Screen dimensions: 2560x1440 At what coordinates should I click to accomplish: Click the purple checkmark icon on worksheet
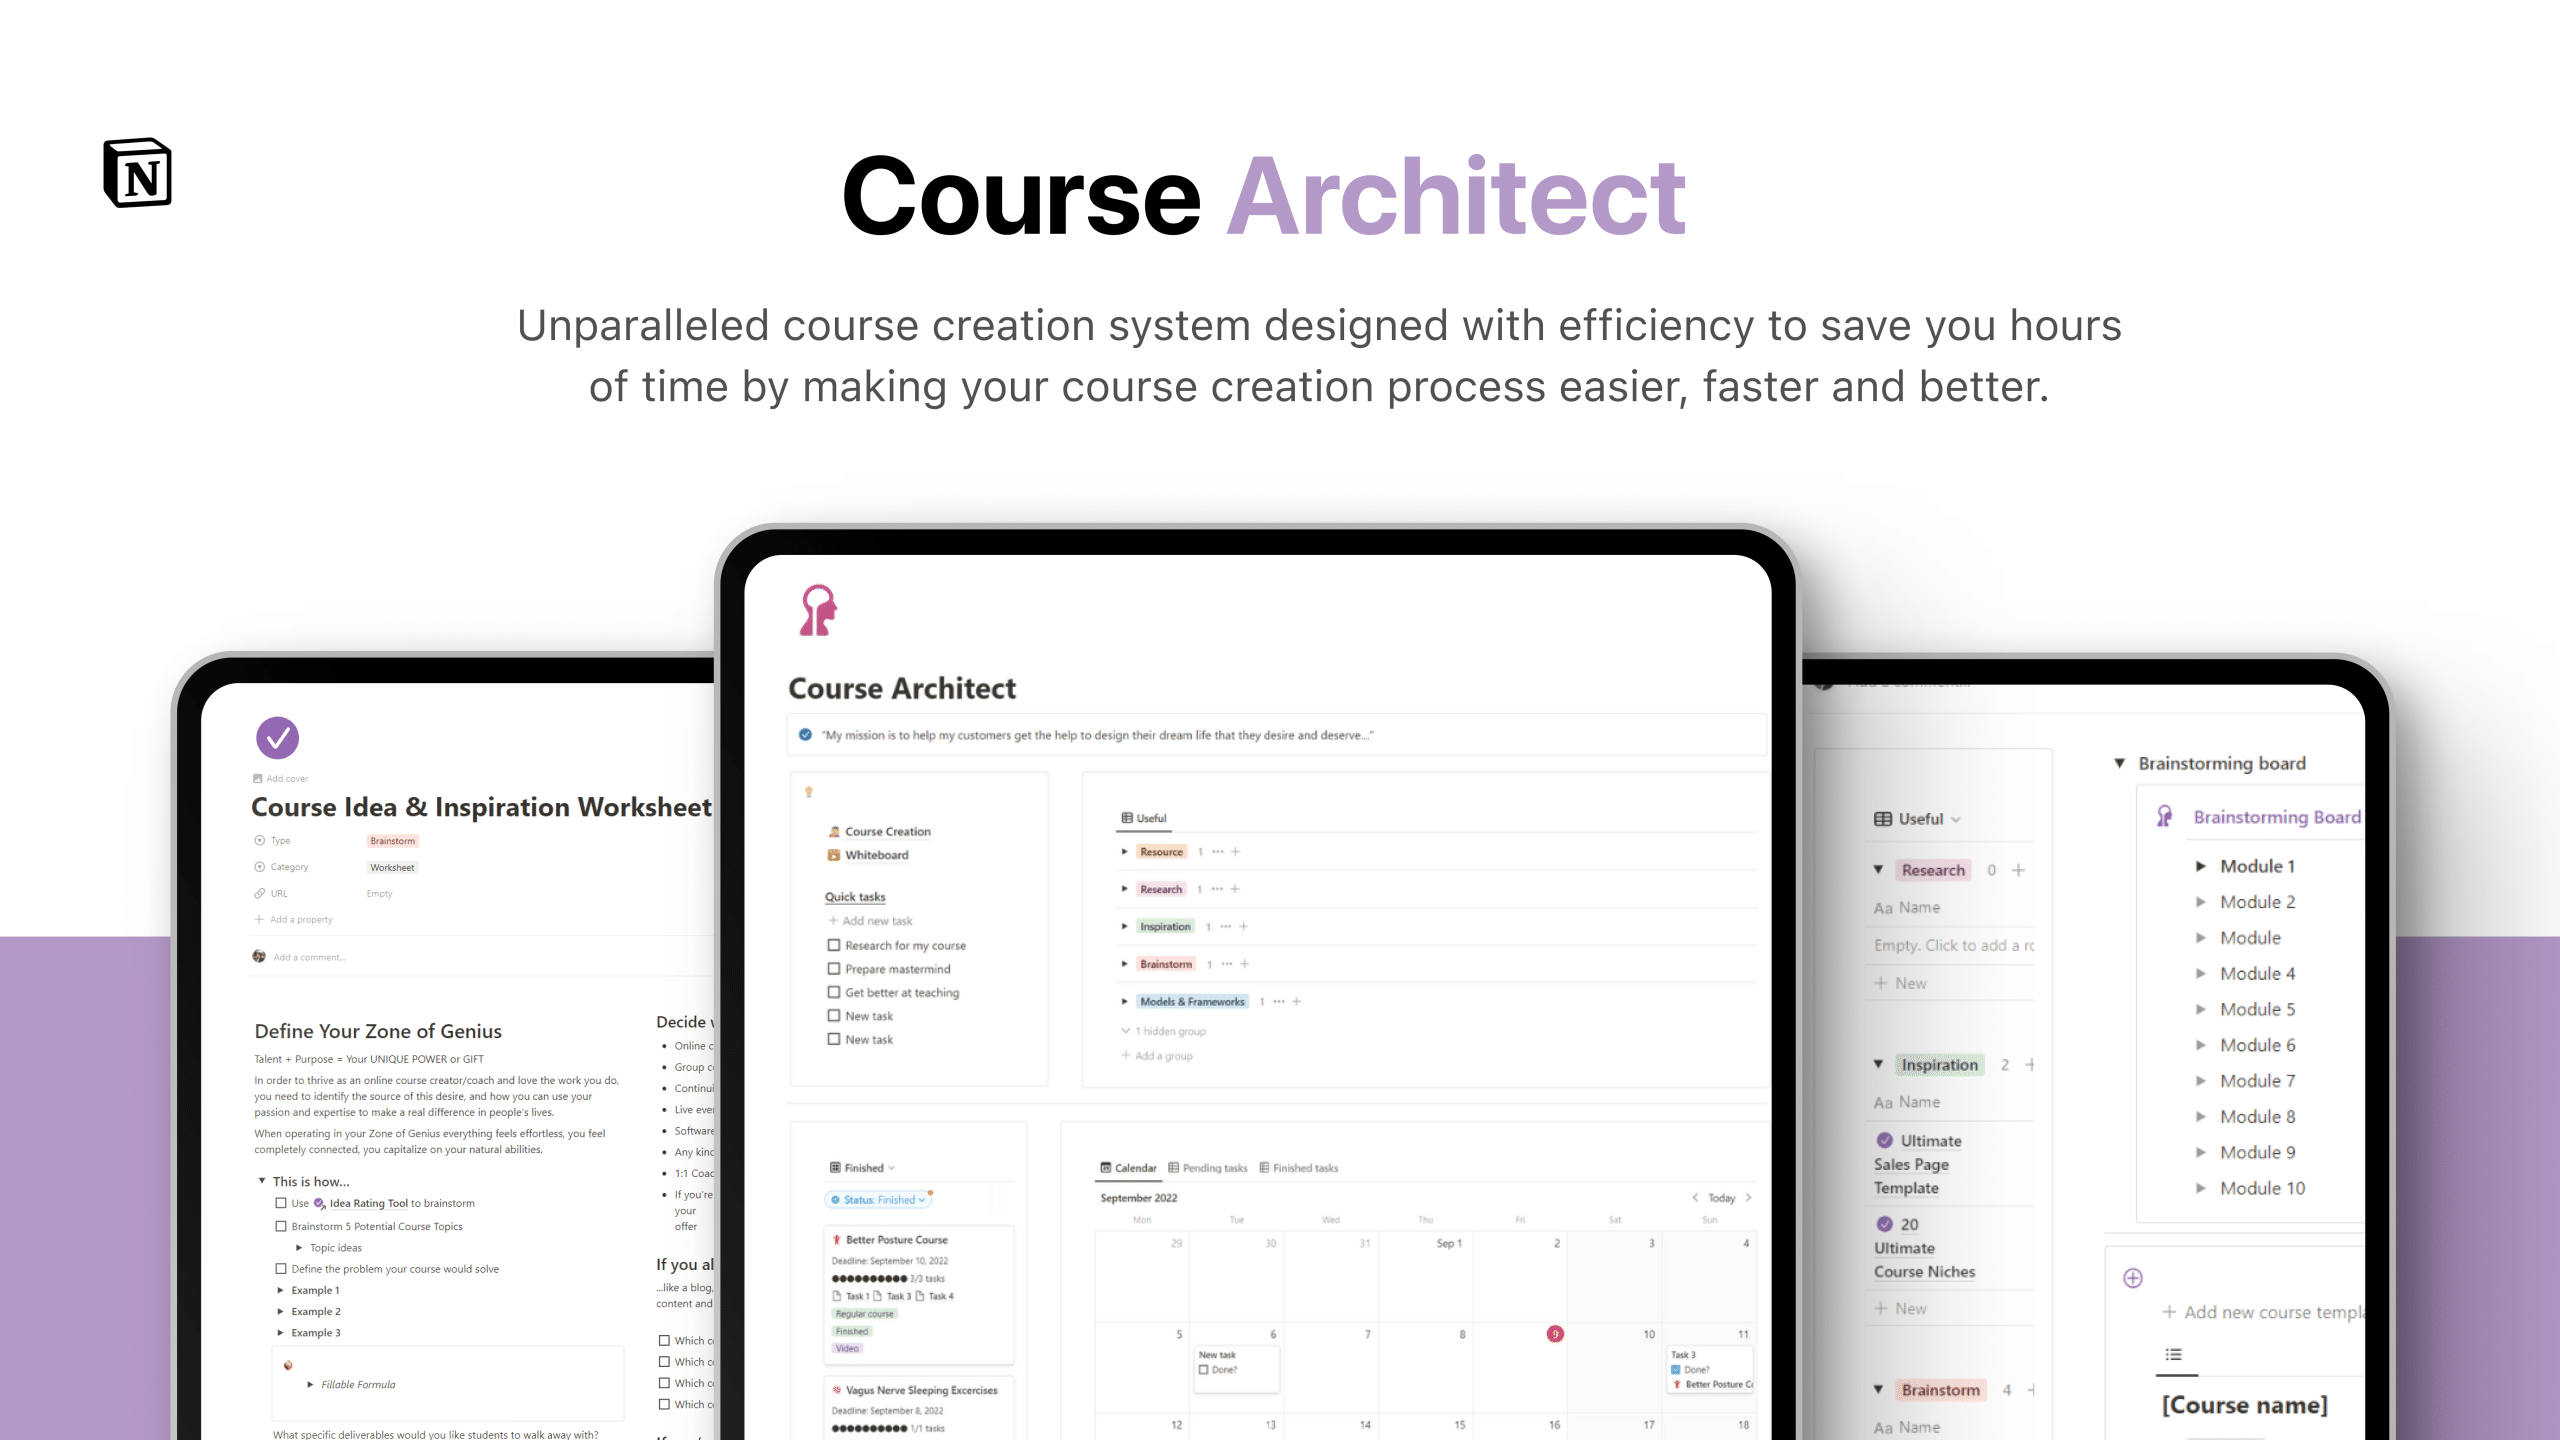pyautogui.click(x=278, y=738)
